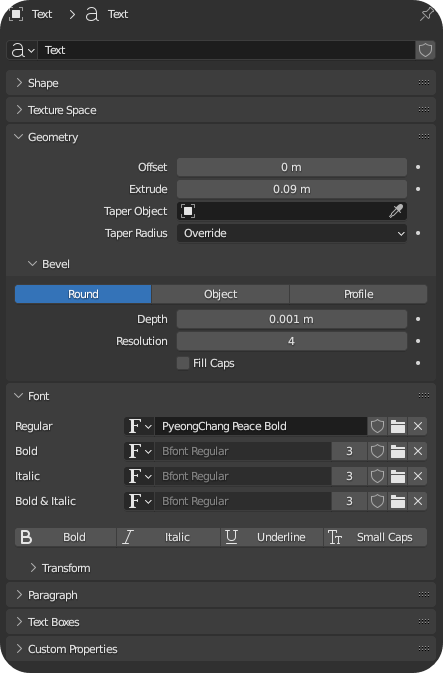The image size is (443, 673).
Task: Toggle Bold text style button
Action: point(66,537)
